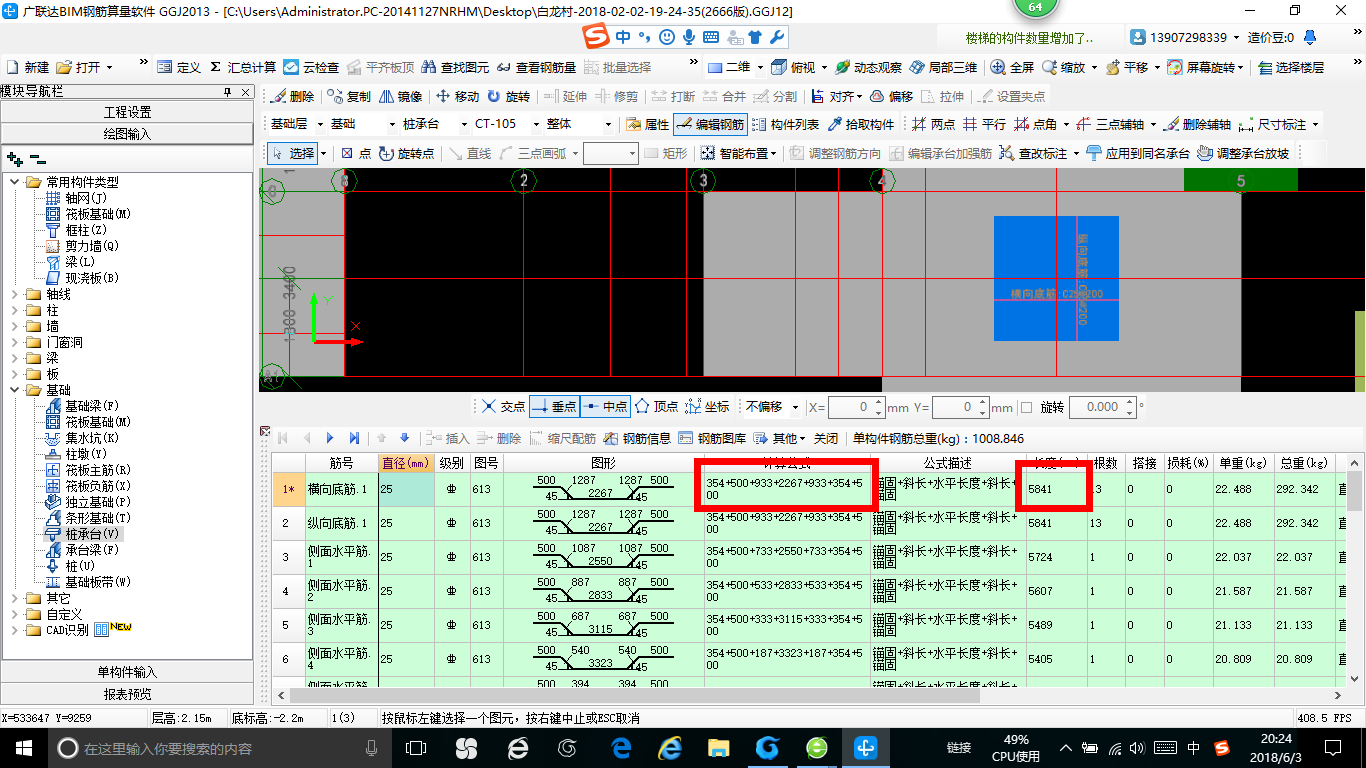1366x768 pixels.
Task: Expand the 轴线 tree node
Action: pyautogui.click(x=15, y=294)
